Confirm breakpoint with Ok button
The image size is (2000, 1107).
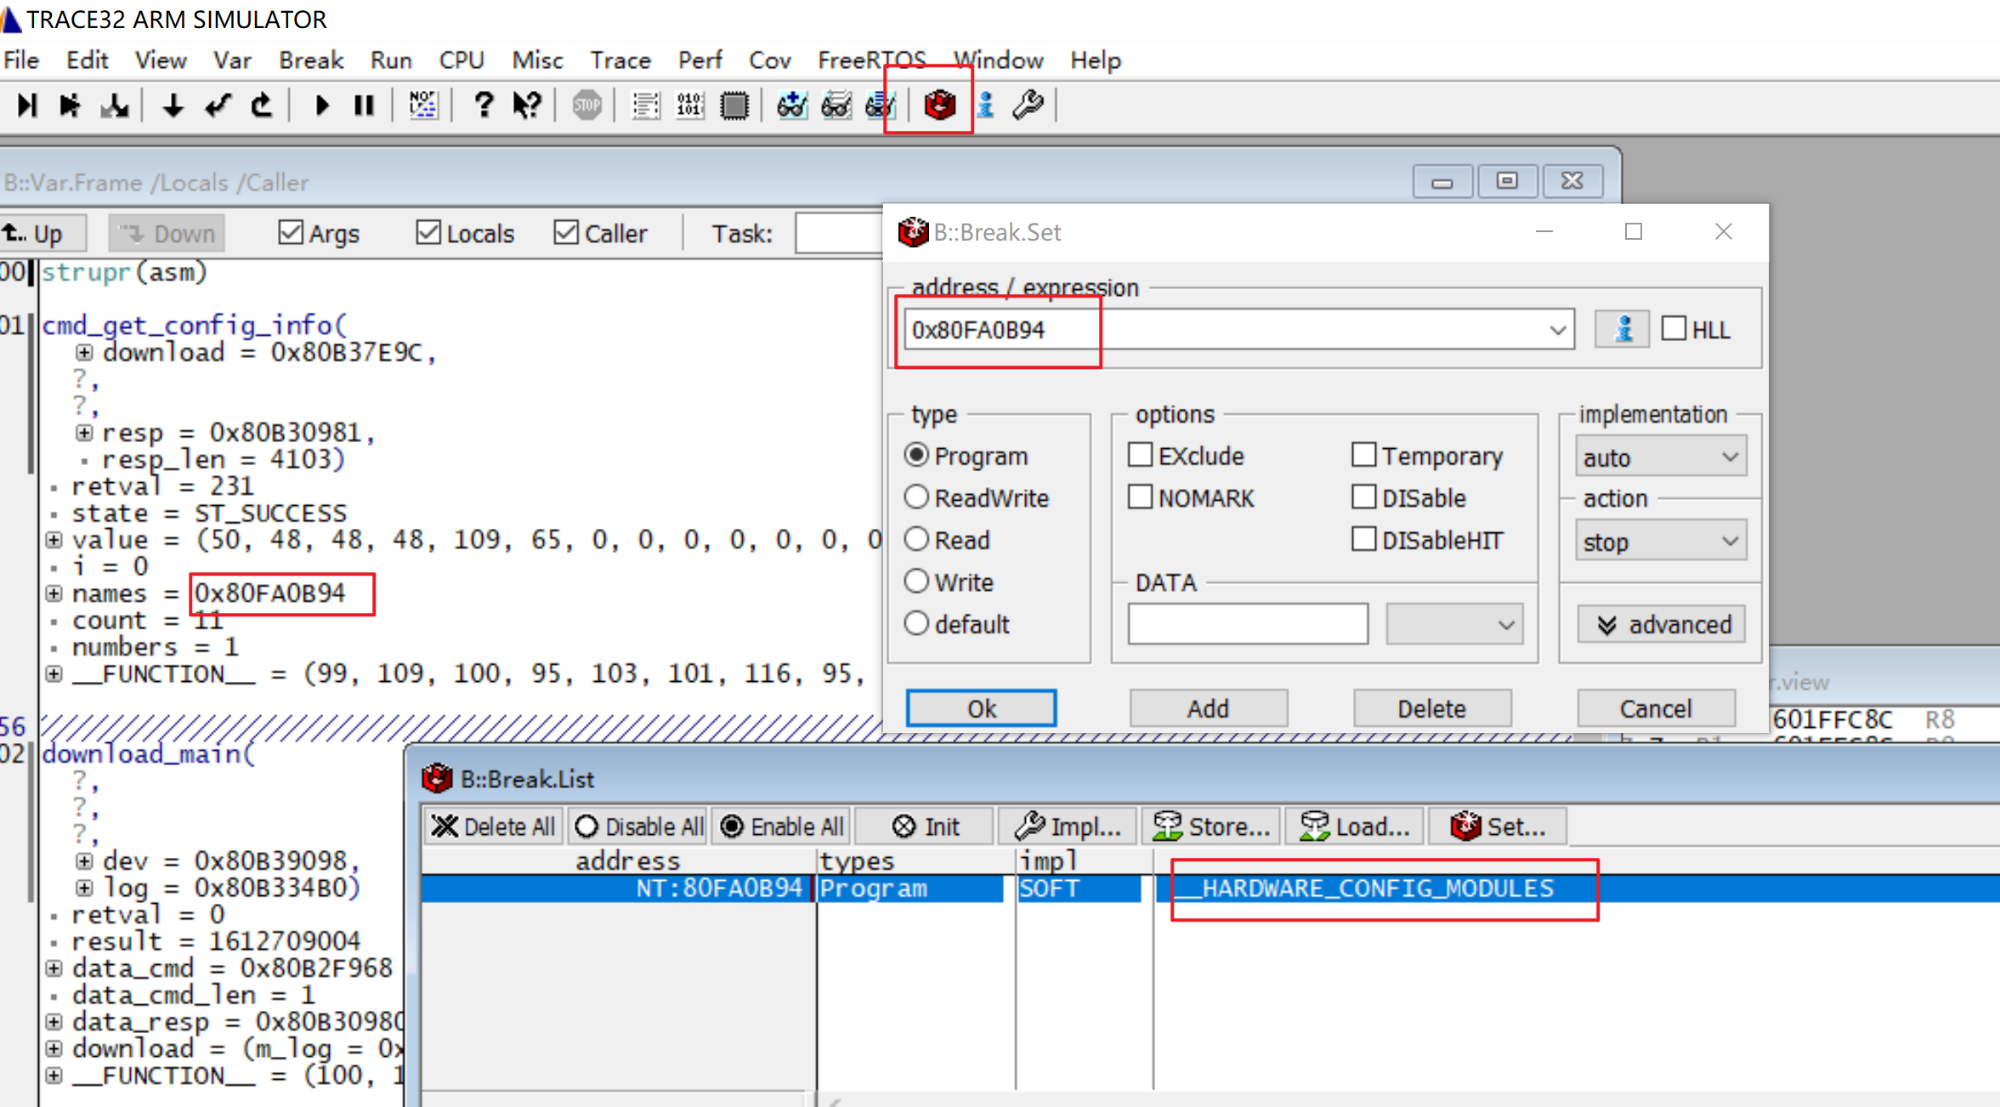click(981, 708)
